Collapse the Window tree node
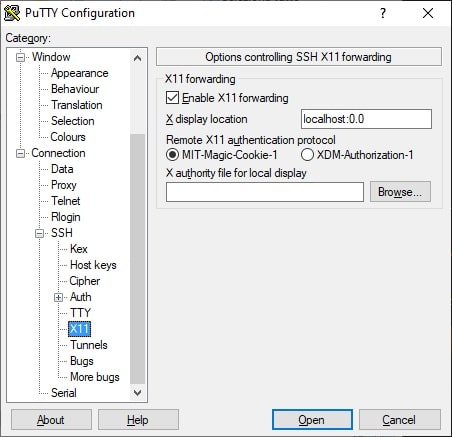The image size is (452, 437). tap(20, 57)
